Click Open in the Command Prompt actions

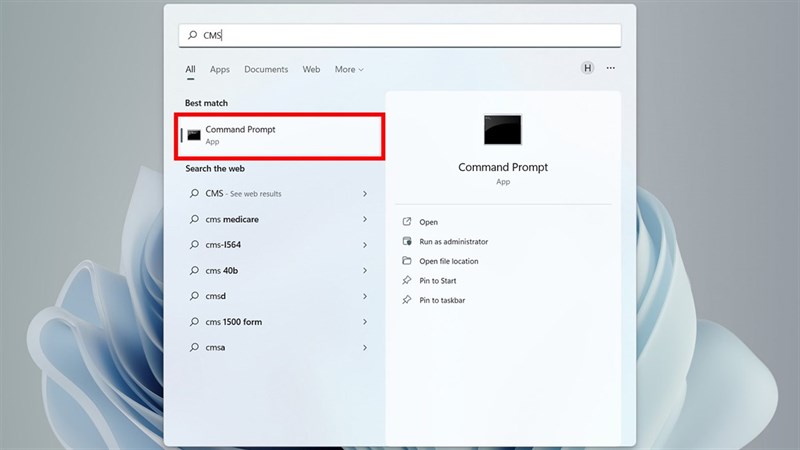(428, 222)
